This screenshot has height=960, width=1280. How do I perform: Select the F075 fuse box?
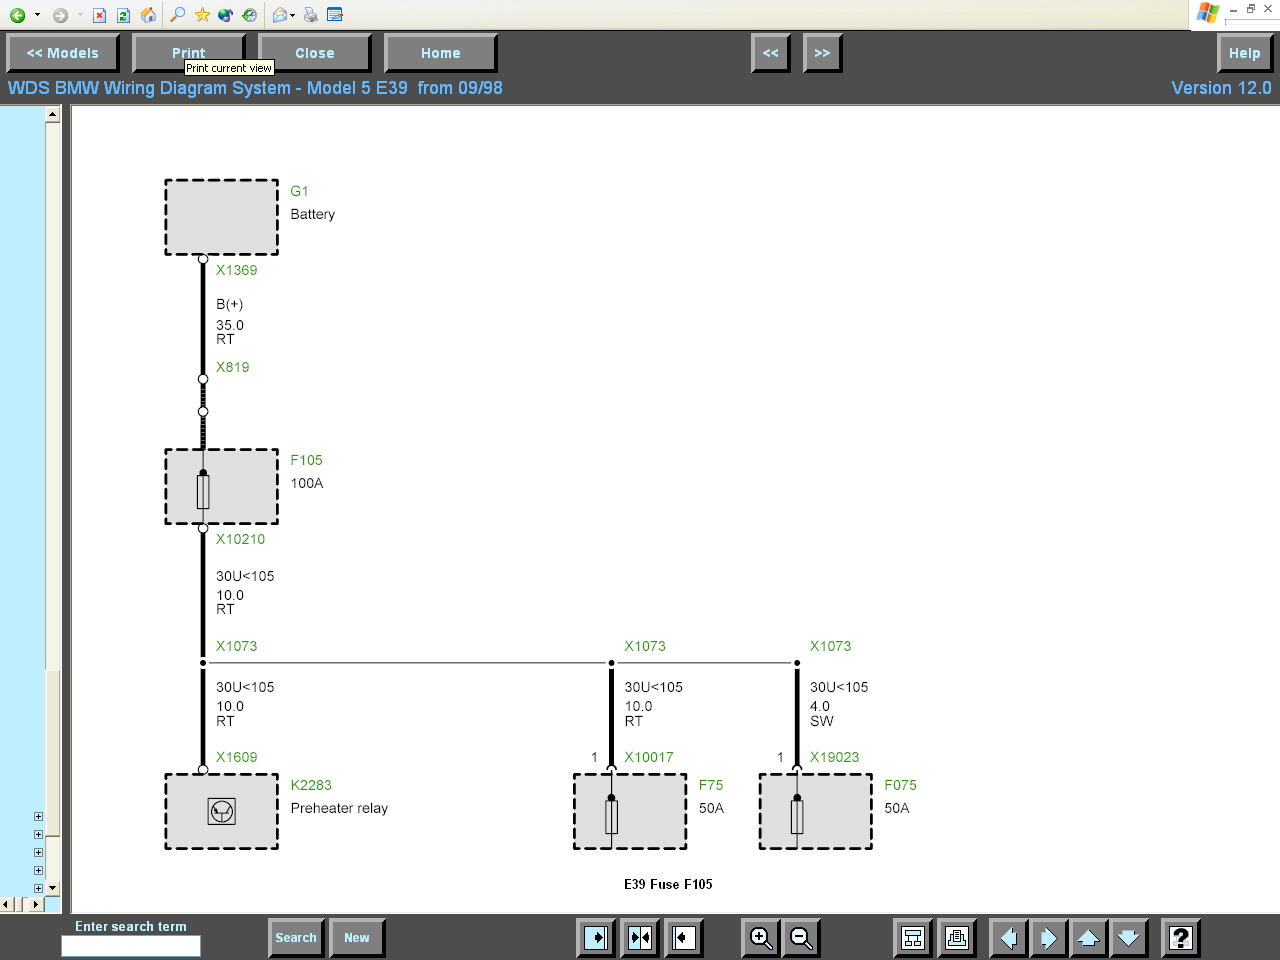pos(816,811)
